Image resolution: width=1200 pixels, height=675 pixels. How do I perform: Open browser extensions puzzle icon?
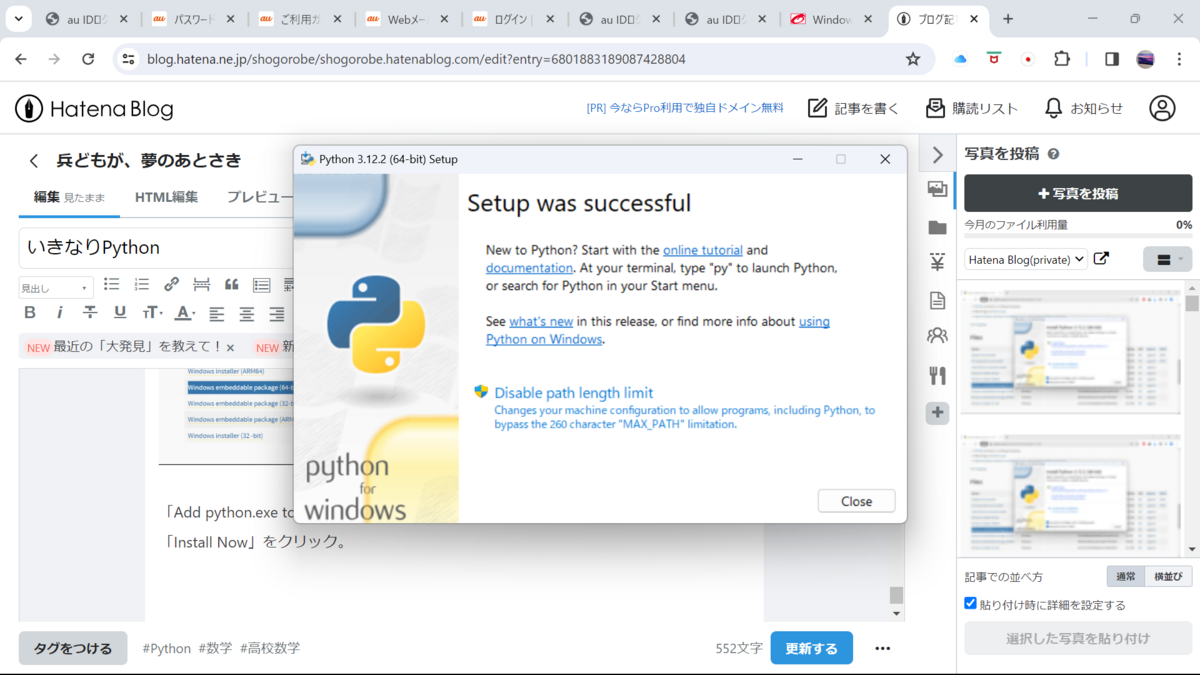(x=1062, y=59)
